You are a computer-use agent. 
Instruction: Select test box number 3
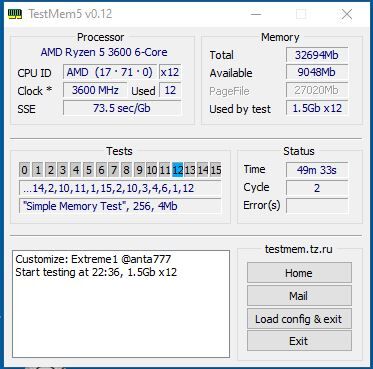point(63,170)
